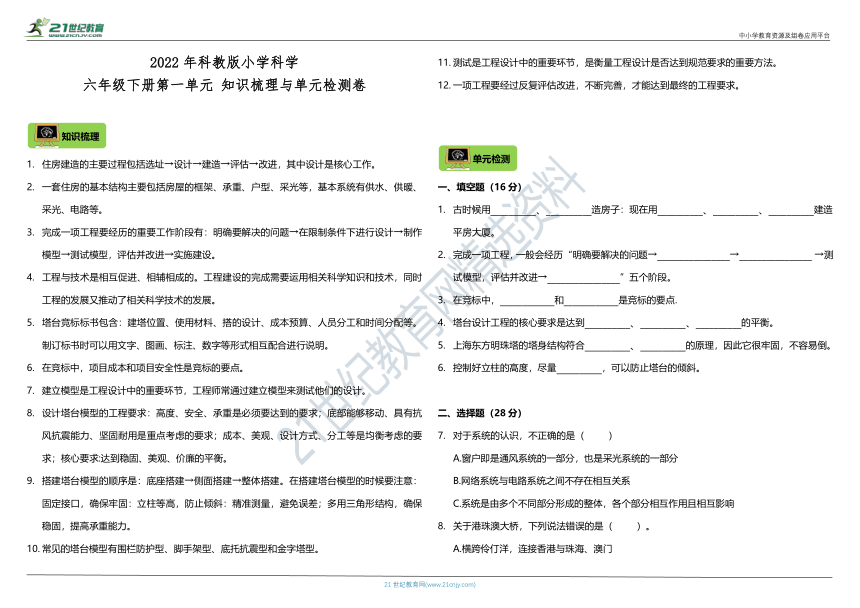This screenshot has height=608, width=860.
Task: Click the blackboard icon beside 单元检测
Action: pos(457,158)
